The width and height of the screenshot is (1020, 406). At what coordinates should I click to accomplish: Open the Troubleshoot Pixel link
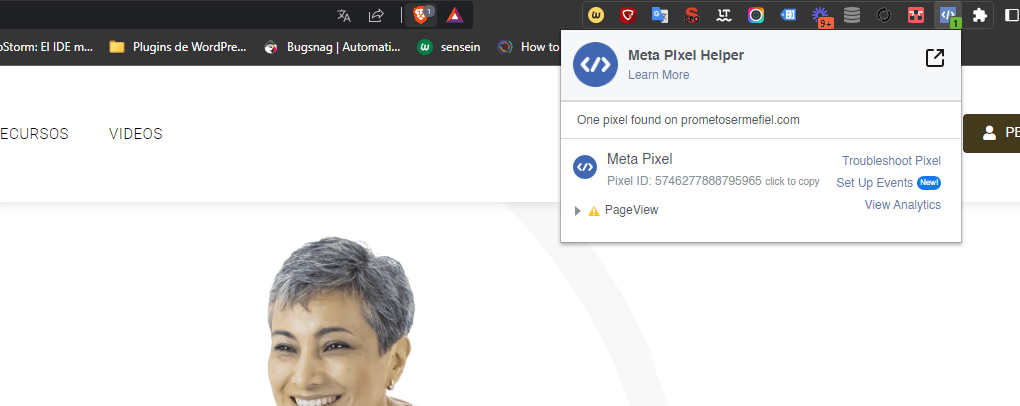tap(891, 161)
